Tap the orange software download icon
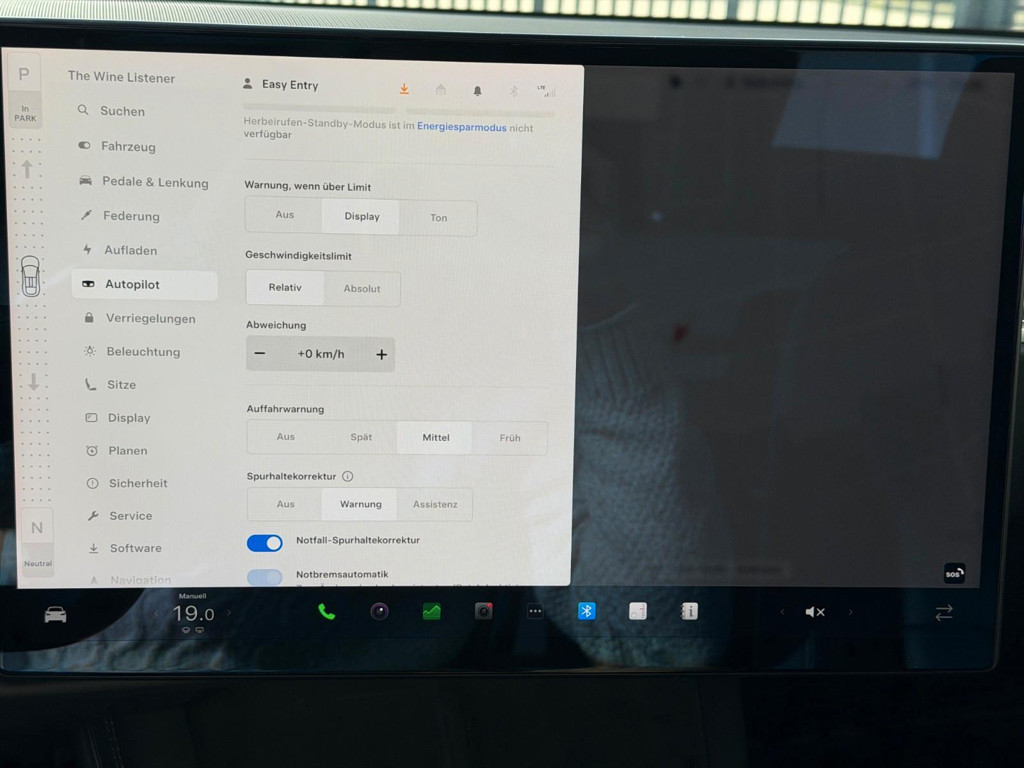The height and width of the screenshot is (768, 1024). click(404, 89)
